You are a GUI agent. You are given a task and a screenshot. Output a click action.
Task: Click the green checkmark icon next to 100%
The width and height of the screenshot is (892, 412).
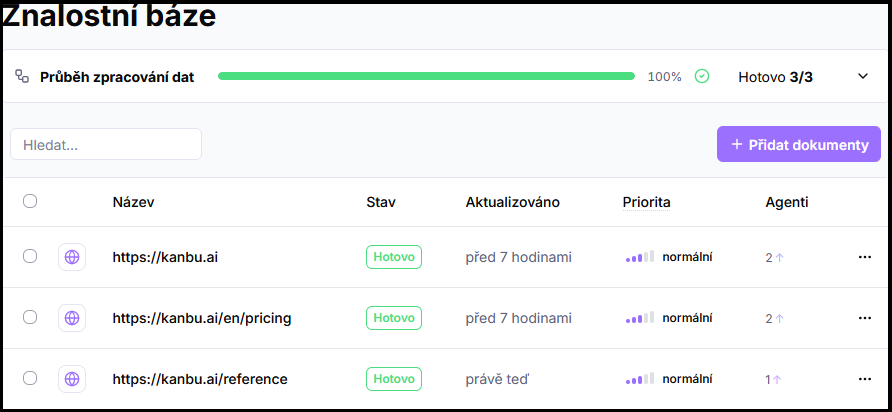pyautogui.click(x=702, y=76)
